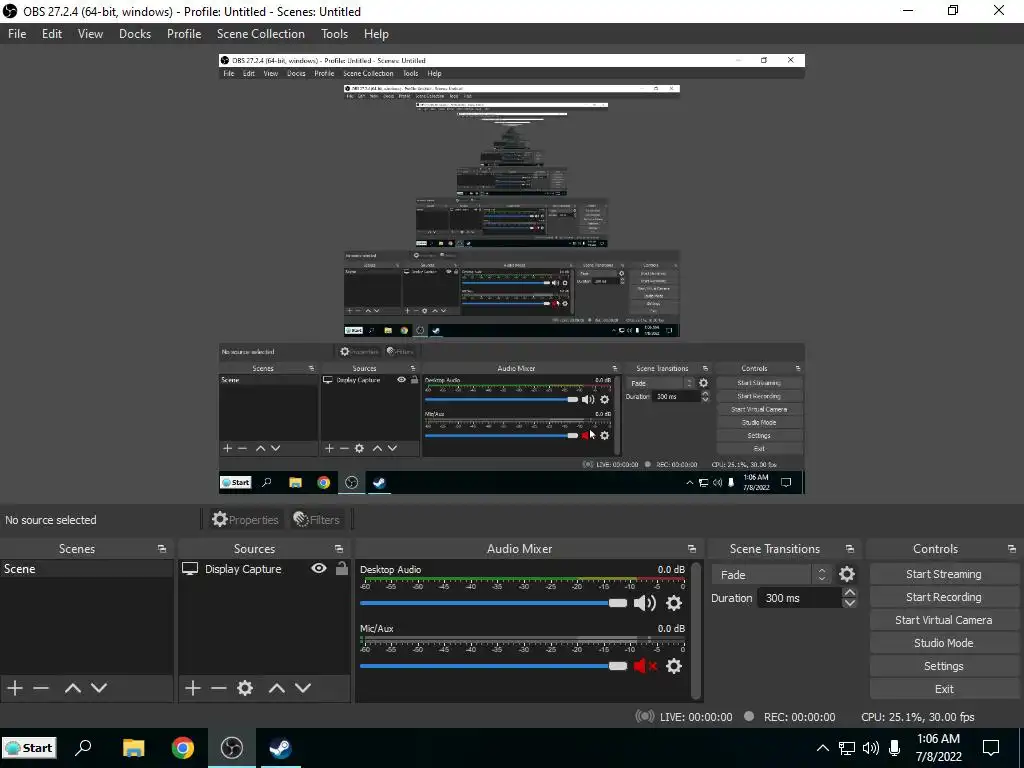Open volume icon in system tray

pos(871,748)
